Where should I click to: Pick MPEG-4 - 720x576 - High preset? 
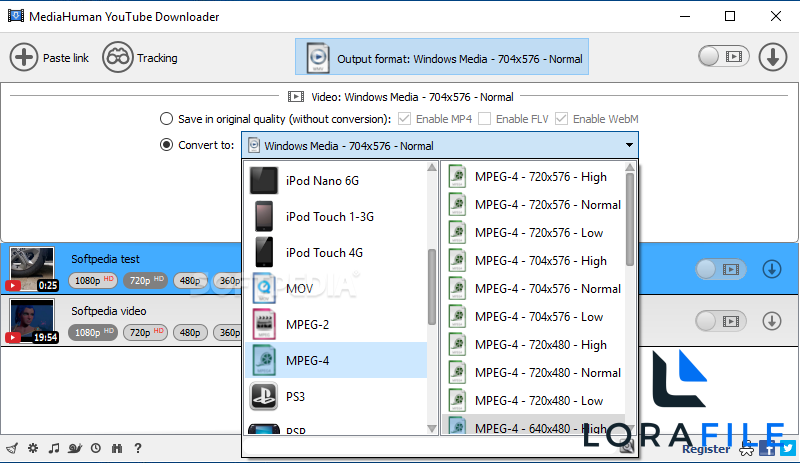[x=533, y=177]
